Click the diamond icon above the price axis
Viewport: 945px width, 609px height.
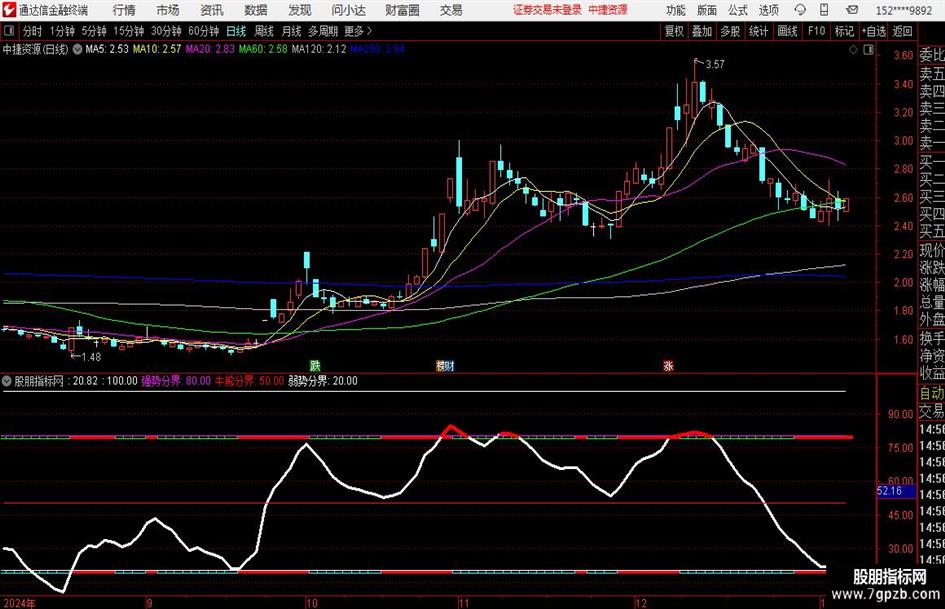pyautogui.click(x=853, y=50)
